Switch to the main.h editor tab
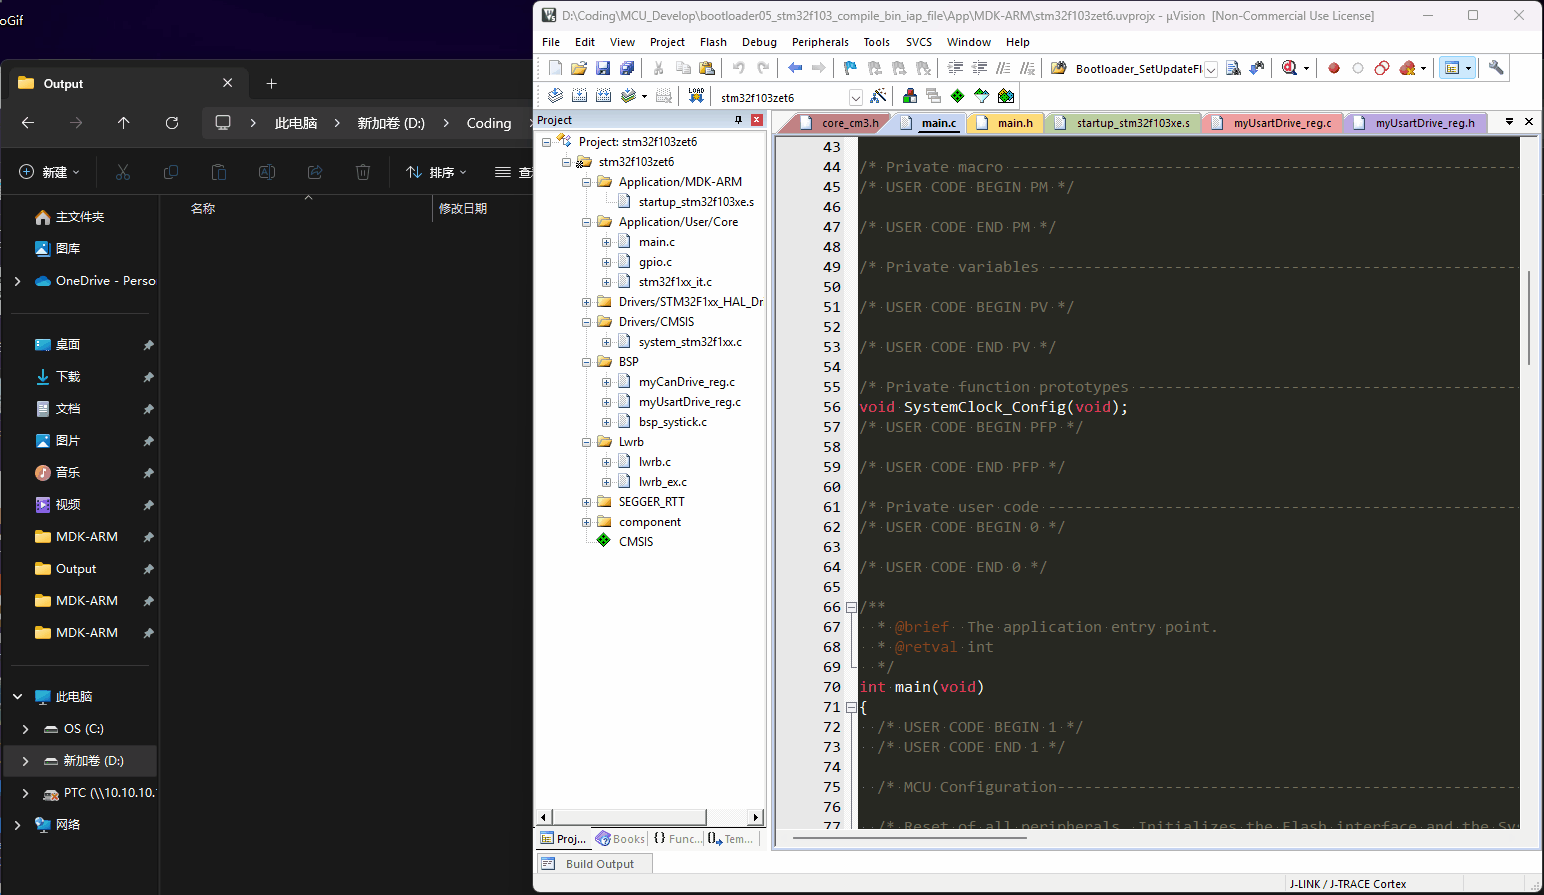This screenshot has height=895, width=1544. coord(1007,122)
